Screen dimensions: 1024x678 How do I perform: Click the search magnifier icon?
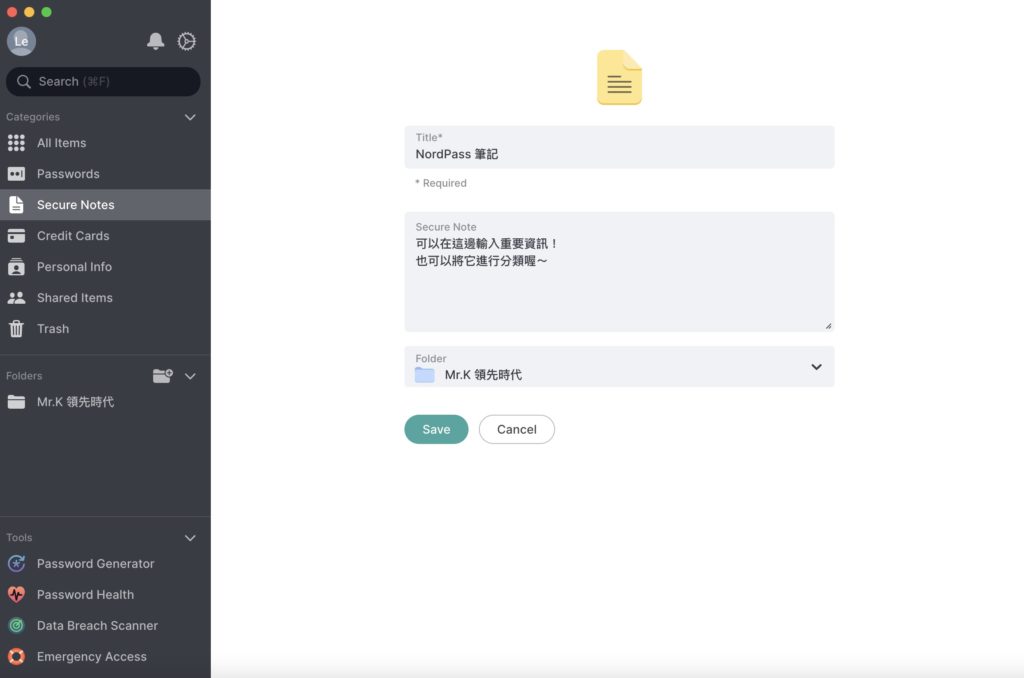coord(24,82)
